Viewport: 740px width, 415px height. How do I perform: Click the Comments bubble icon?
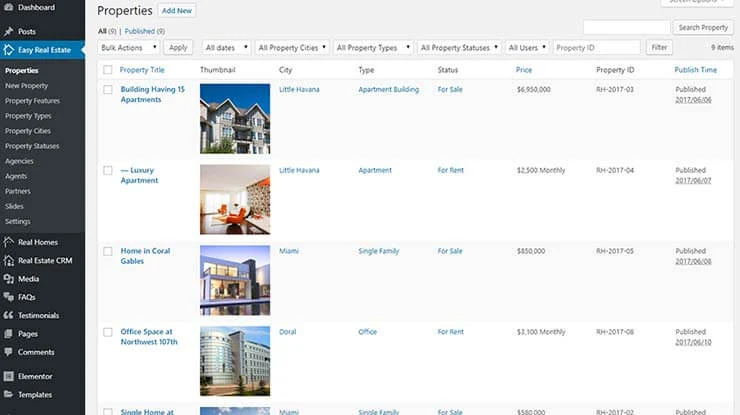tap(8, 352)
